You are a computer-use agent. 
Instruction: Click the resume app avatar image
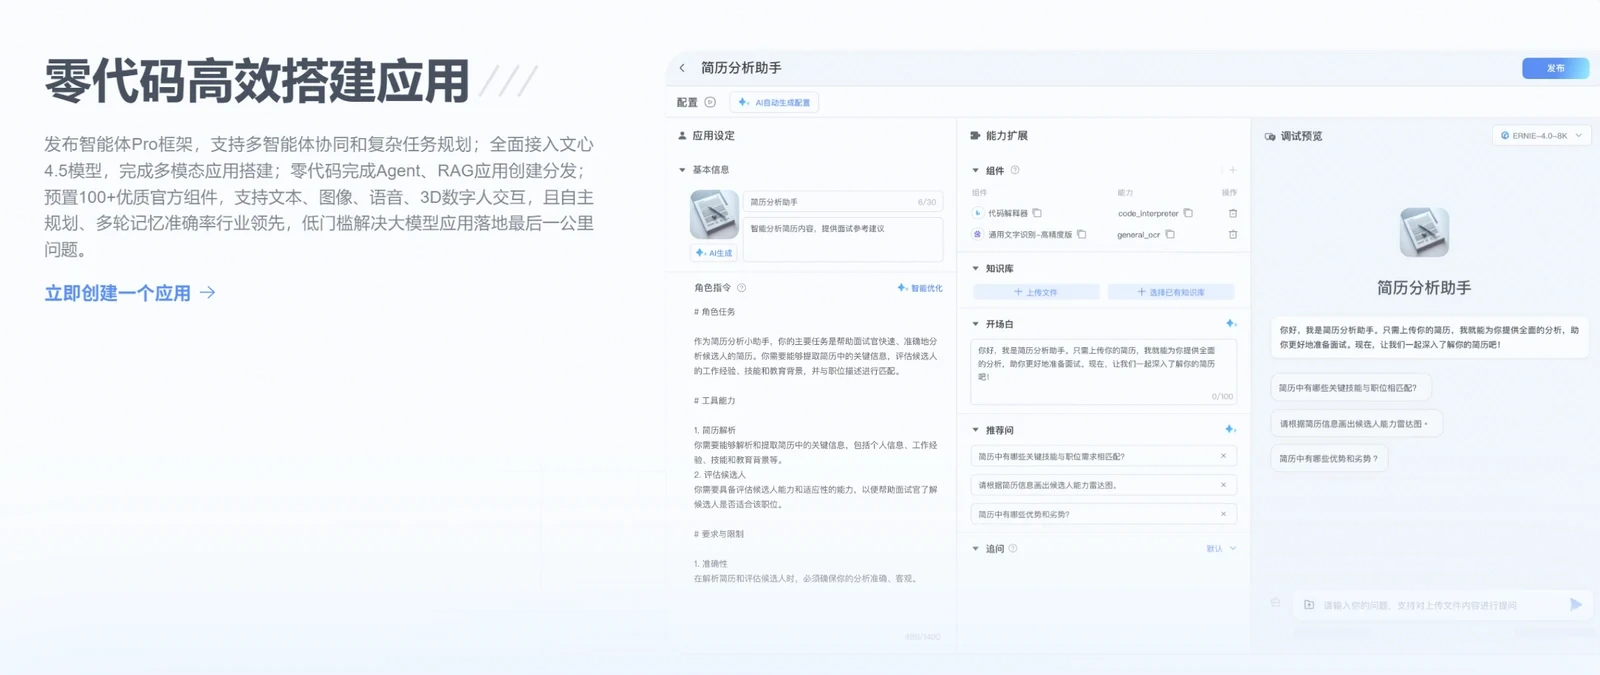pos(714,214)
